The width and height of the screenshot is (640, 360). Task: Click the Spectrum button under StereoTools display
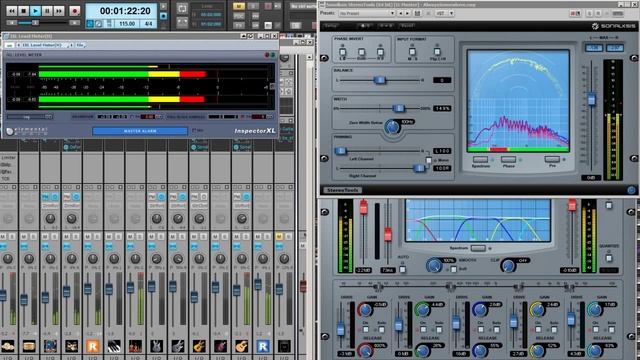[480, 159]
